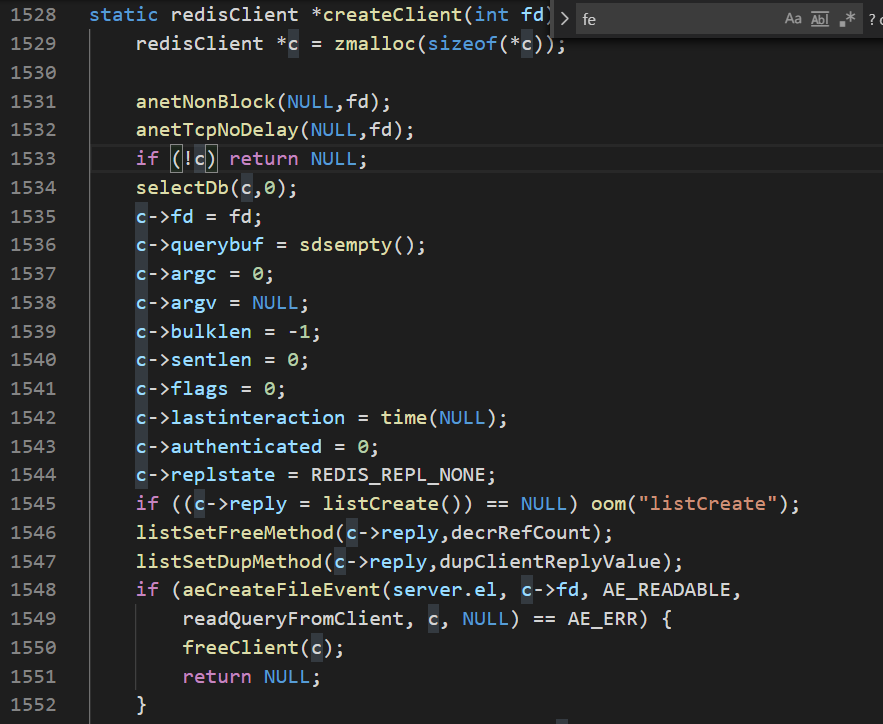Click anetTcpNoDelay function call
Image resolution: width=883 pixels, height=724 pixels.
217,130
